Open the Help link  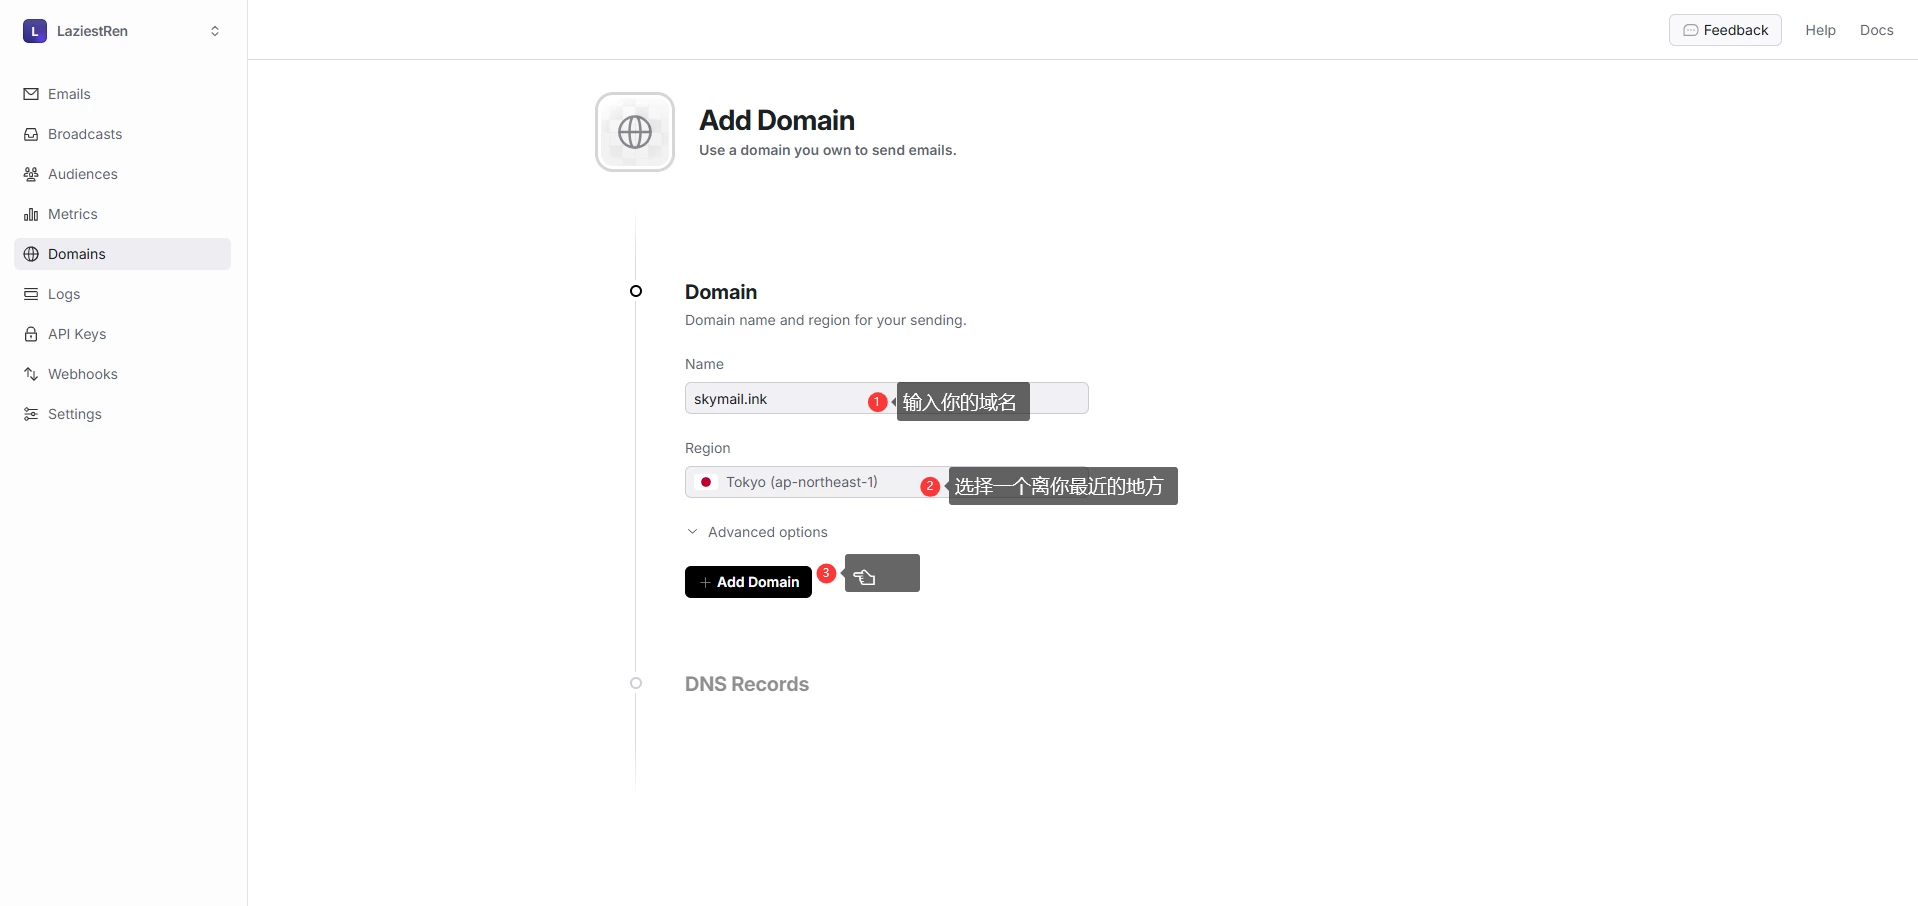point(1820,30)
